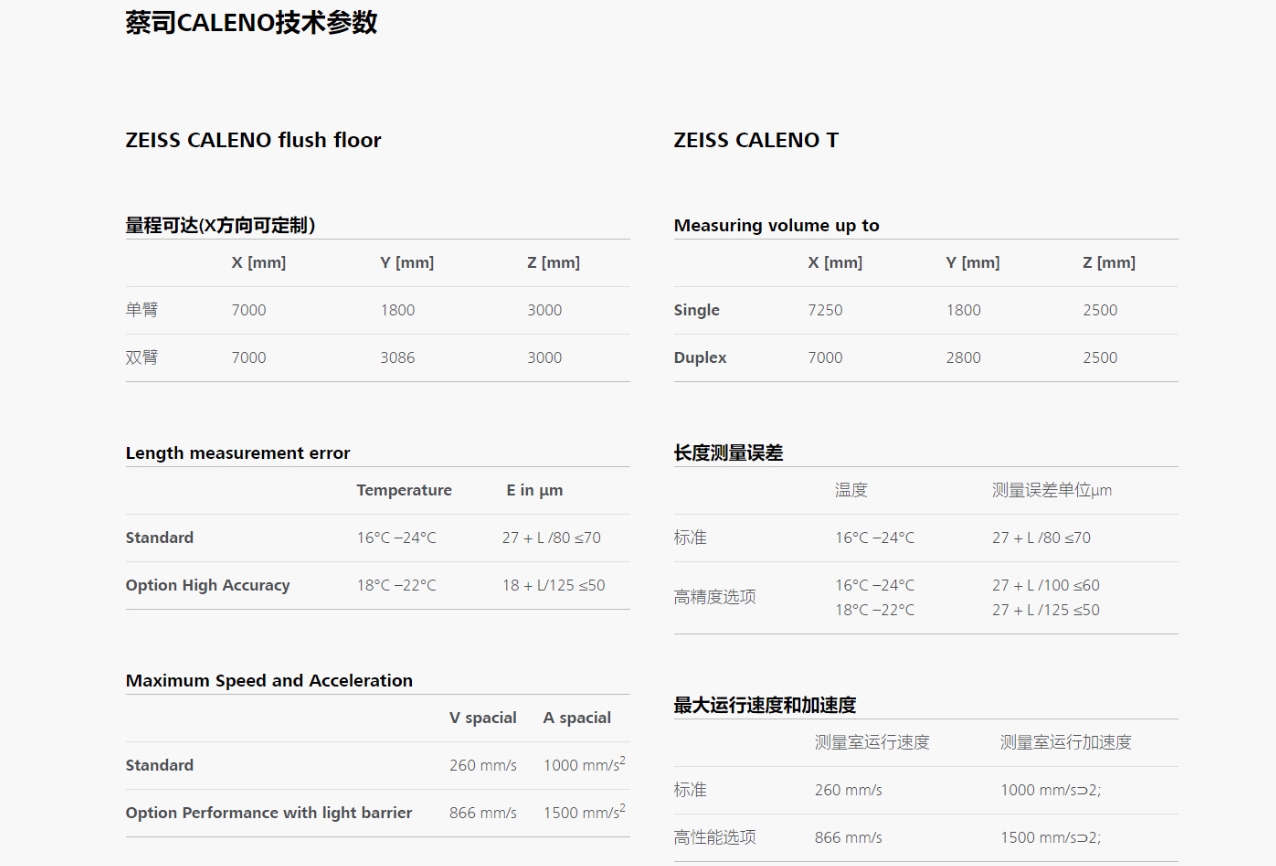This screenshot has width=1276, height=866.
Task: Select the 1800 value in the Single row
Action: coord(964,310)
